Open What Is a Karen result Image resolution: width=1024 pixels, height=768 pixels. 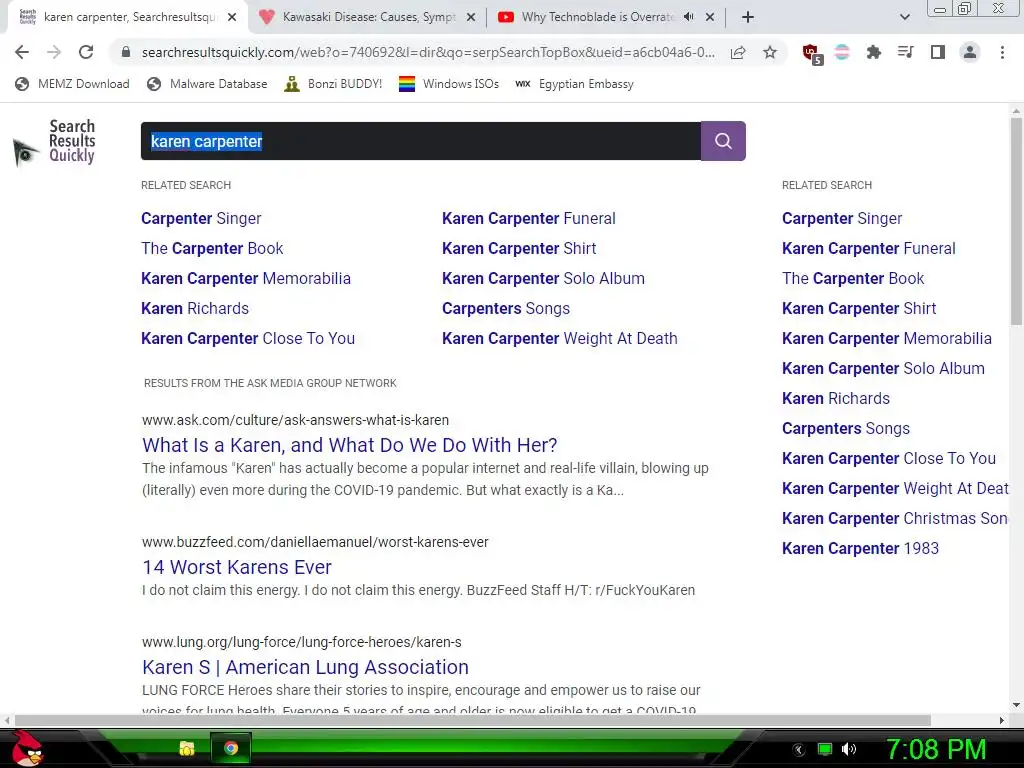point(350,445)
